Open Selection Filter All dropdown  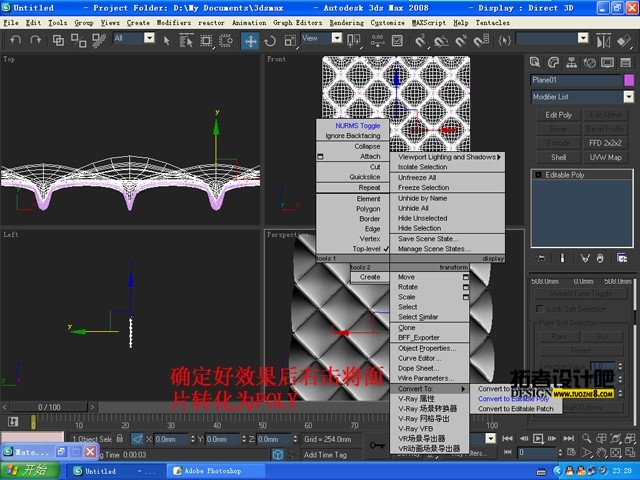(x=149, y=38)
